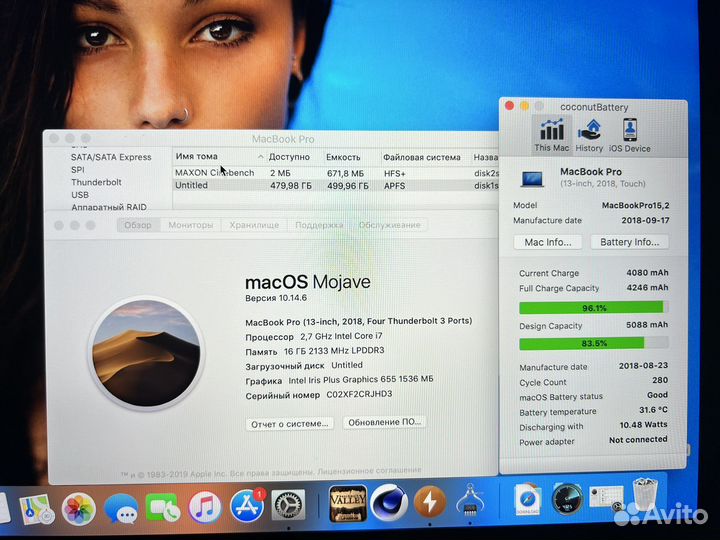720x540 pixels.
Task: Open Mac Info in coconutBattery
Action: [x=548, y=242]
